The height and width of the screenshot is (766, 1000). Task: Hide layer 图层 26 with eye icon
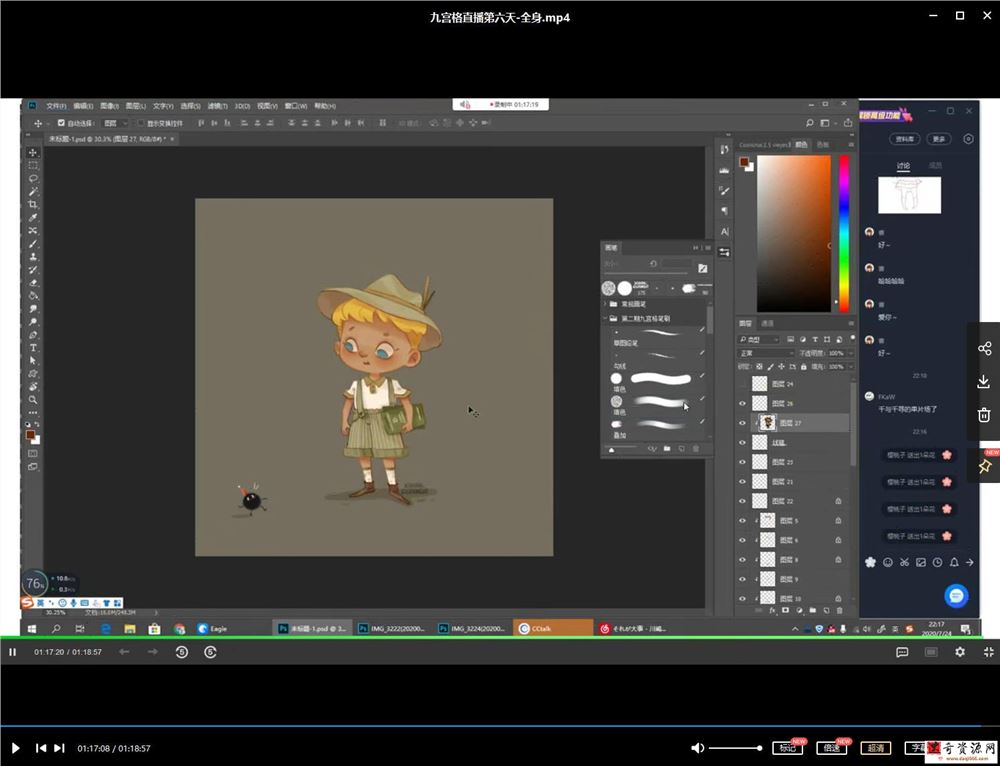pyautogui.click(x=742, y=403)
